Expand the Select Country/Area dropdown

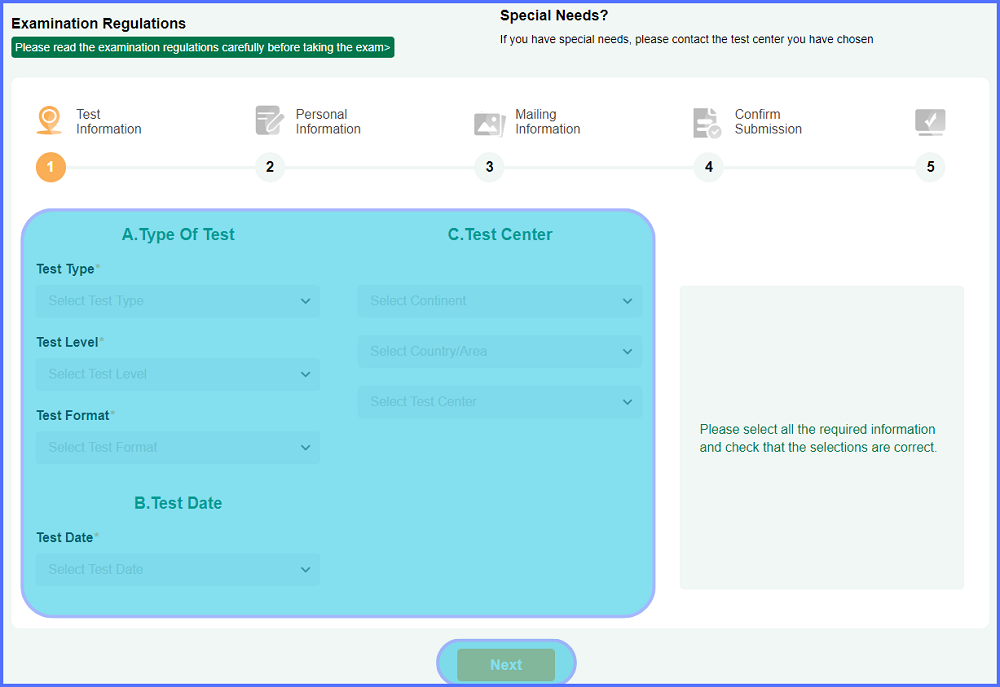pyautogui.click(x=500, y=351)
